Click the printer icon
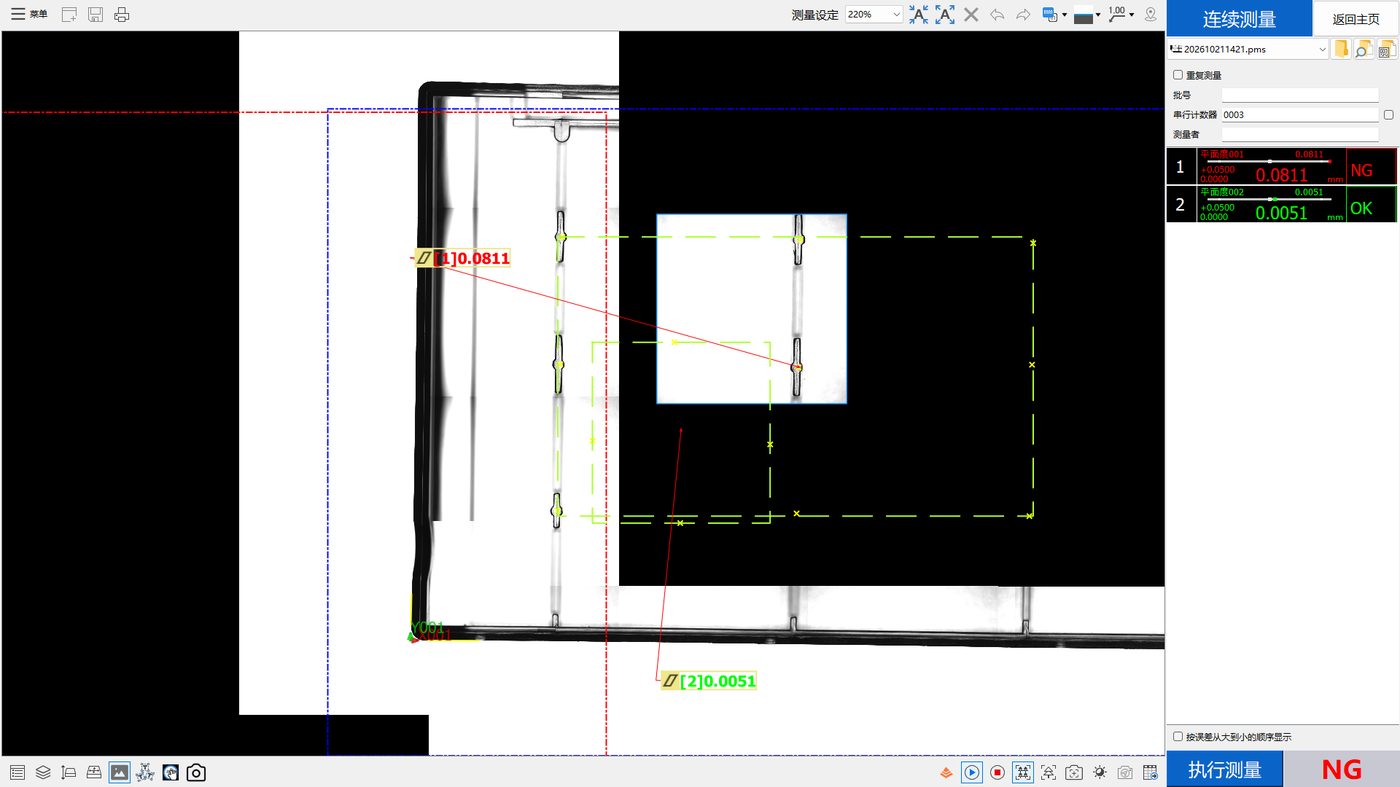Image resolution: width=1400 pixels, height=787 pixels. 121,14
